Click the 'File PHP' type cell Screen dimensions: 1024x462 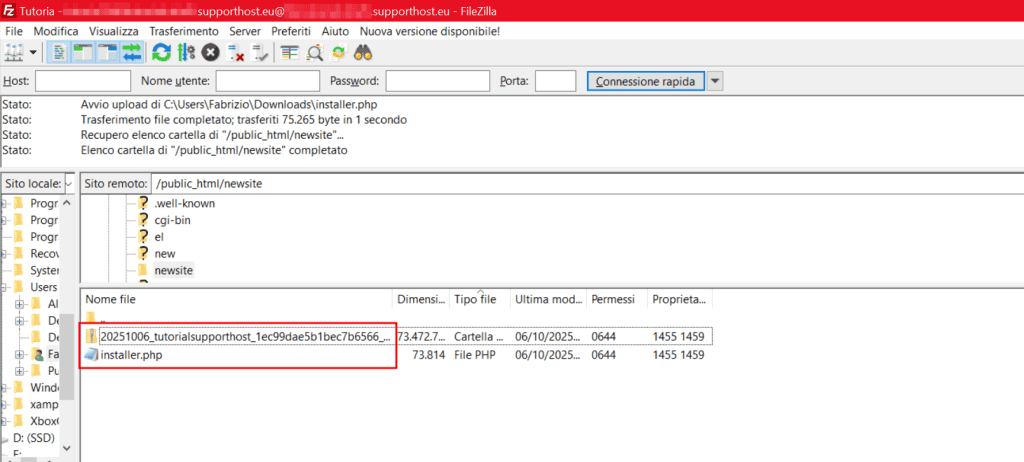(x=477, y=355)
